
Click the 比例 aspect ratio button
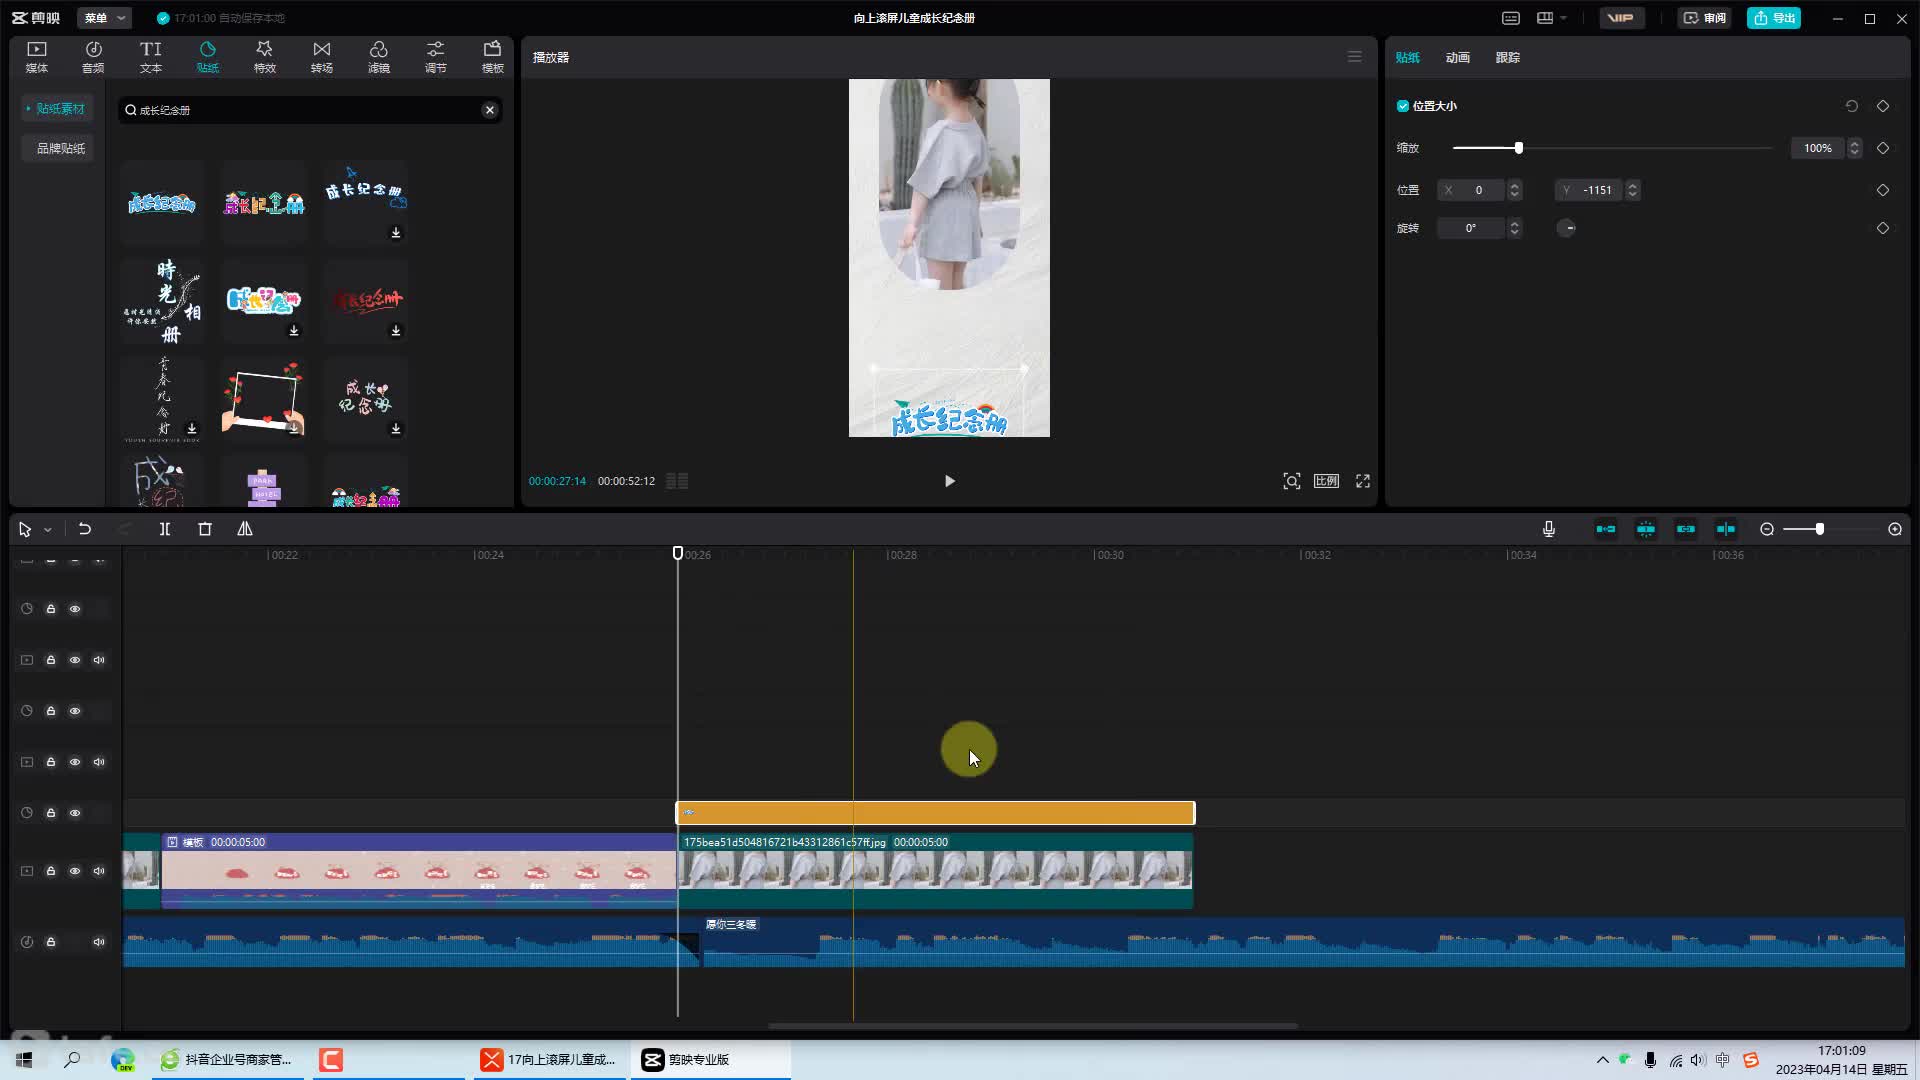point(1326,481)
